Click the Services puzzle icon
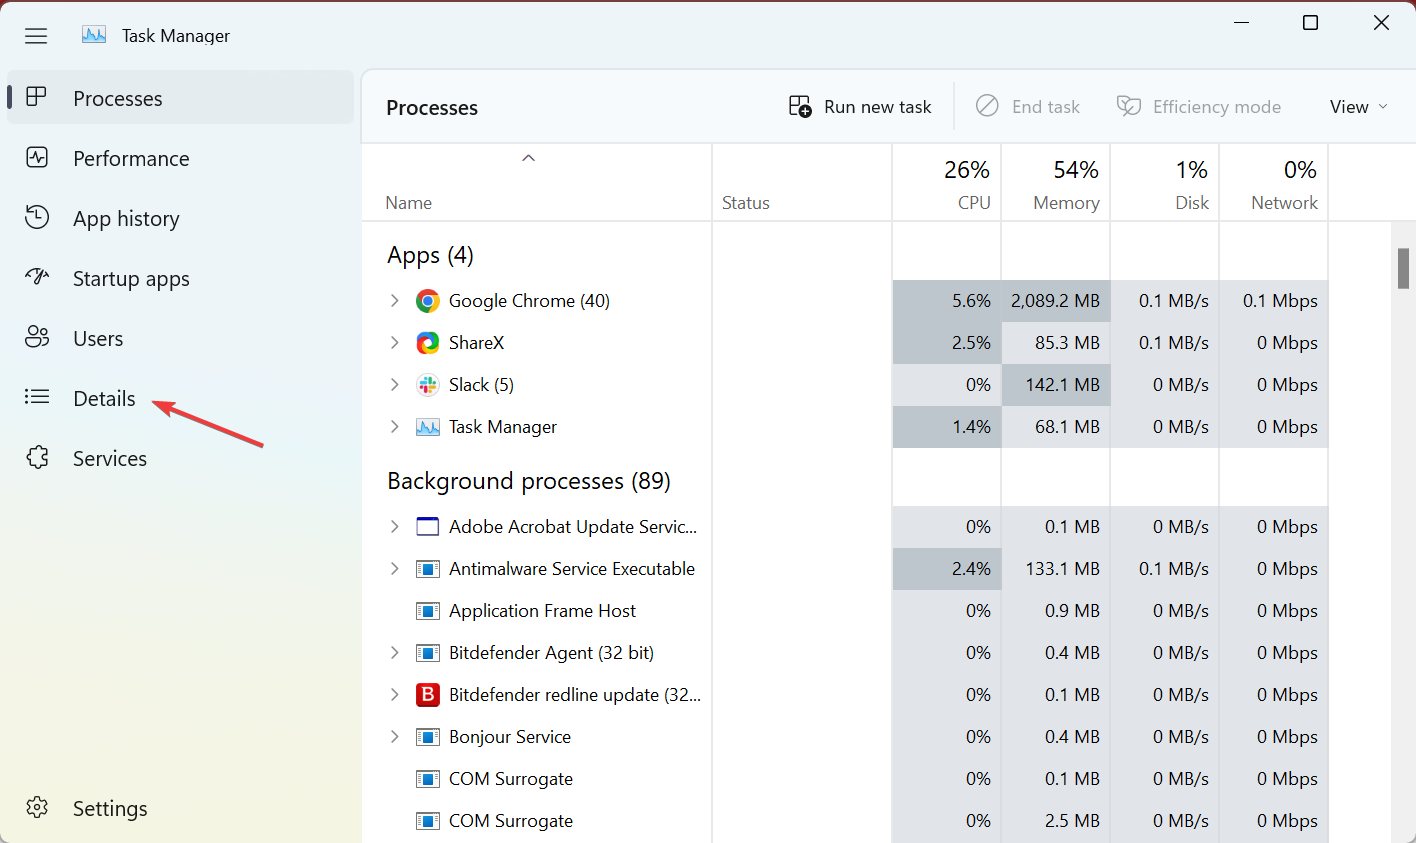The width and height of the screenshot is (1416, 843). pos(37,457)
